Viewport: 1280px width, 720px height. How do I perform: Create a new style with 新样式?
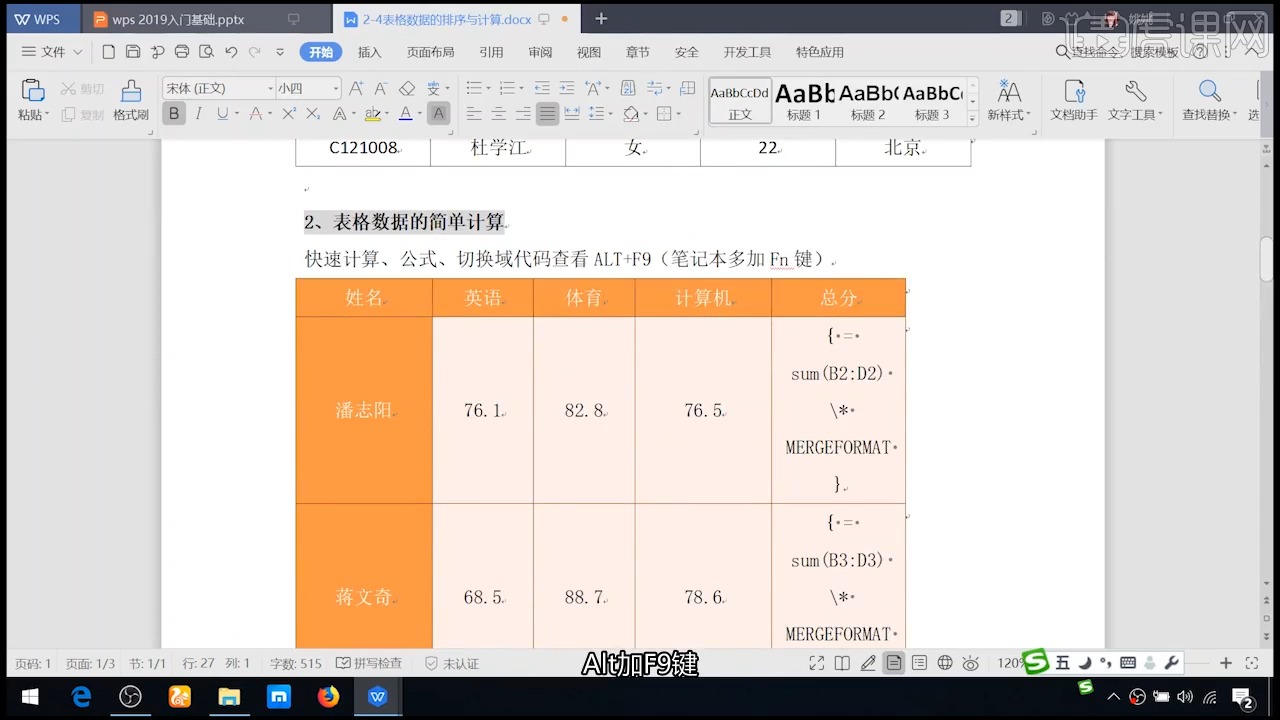coord(1009,103)
